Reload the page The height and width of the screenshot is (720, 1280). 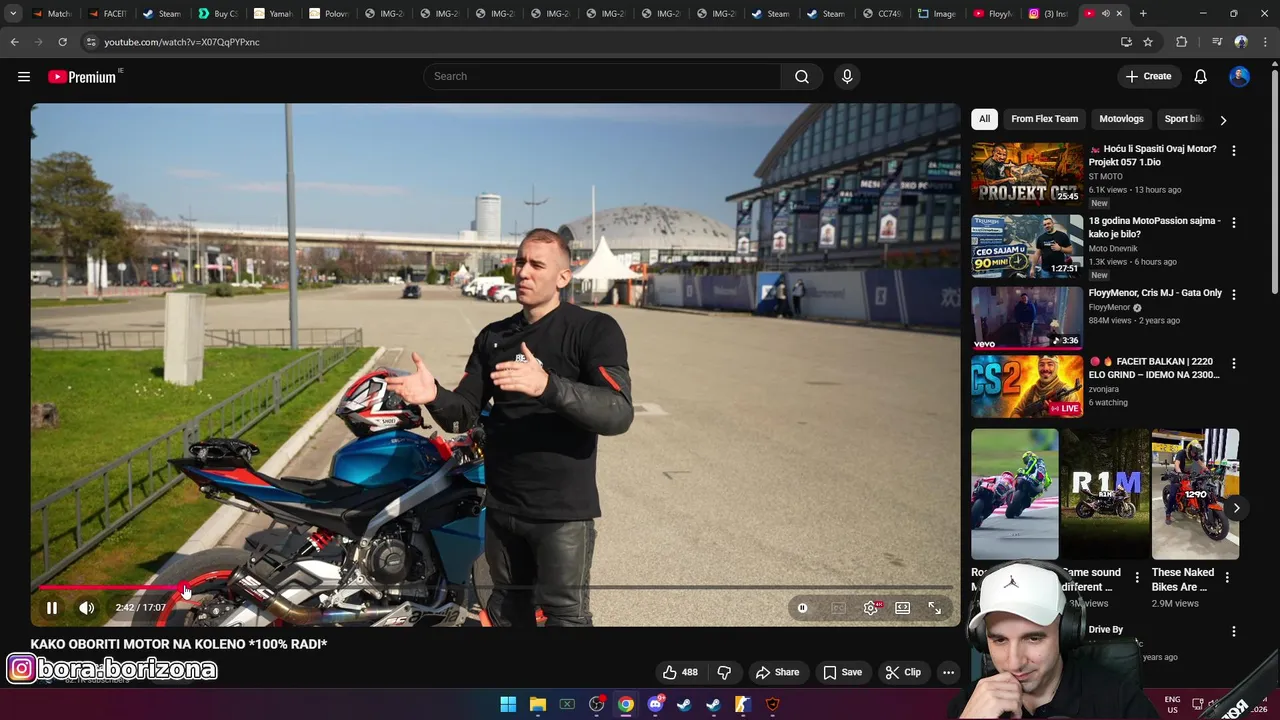[62, 42]
